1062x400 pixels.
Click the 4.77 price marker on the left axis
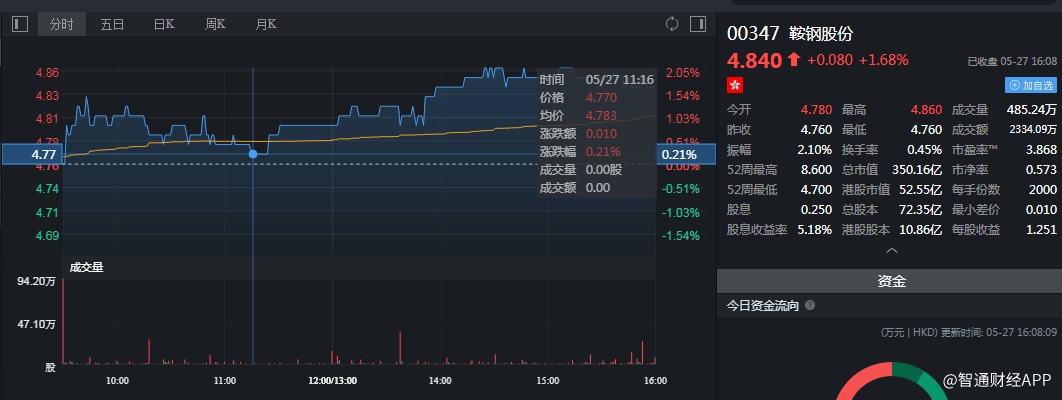(x=32, y=155)
